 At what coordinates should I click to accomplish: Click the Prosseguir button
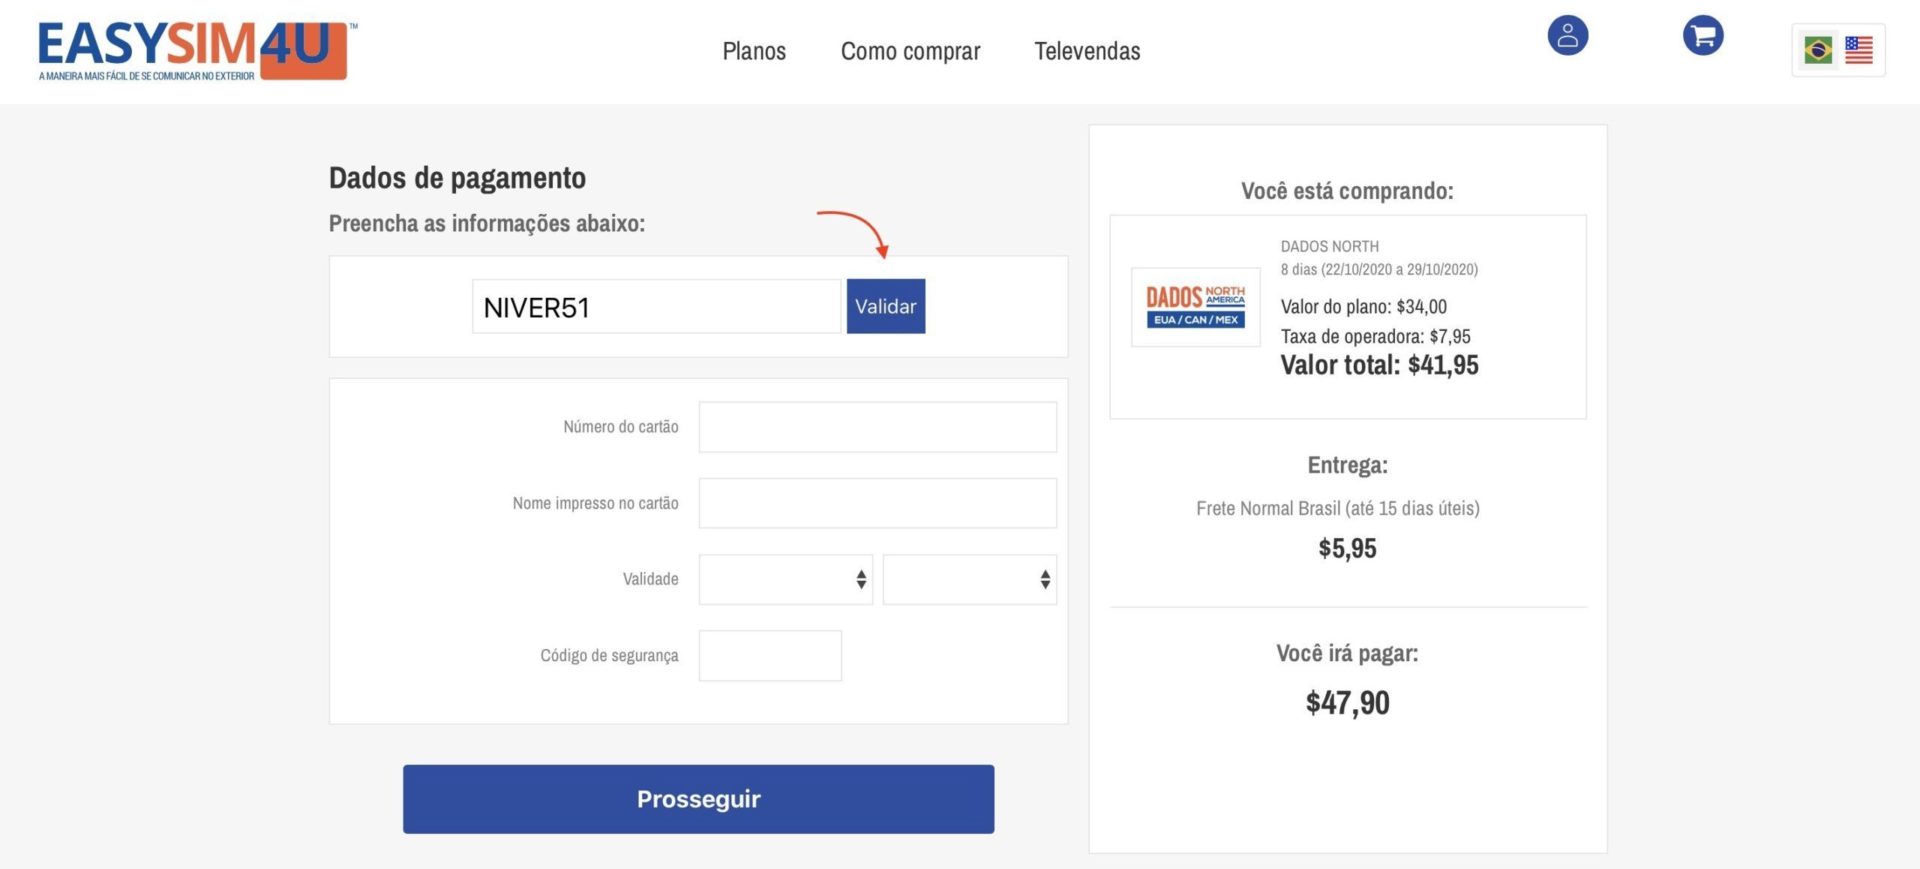tap(698, 799)
